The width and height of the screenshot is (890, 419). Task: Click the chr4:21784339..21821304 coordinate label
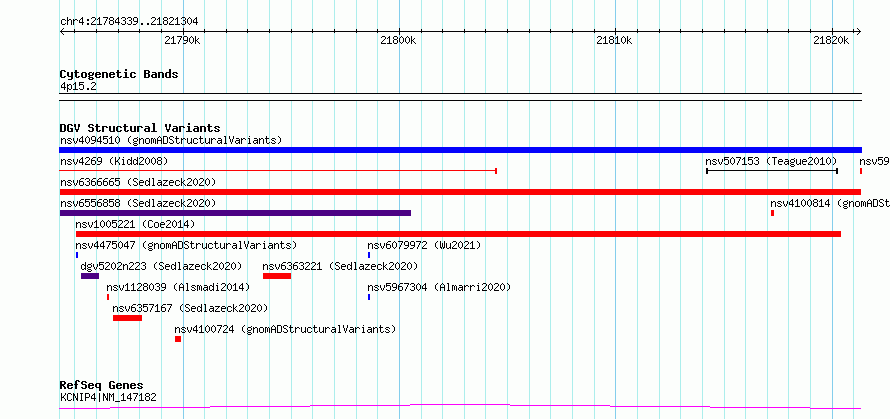pyautogui.click(x=129, y=22)
